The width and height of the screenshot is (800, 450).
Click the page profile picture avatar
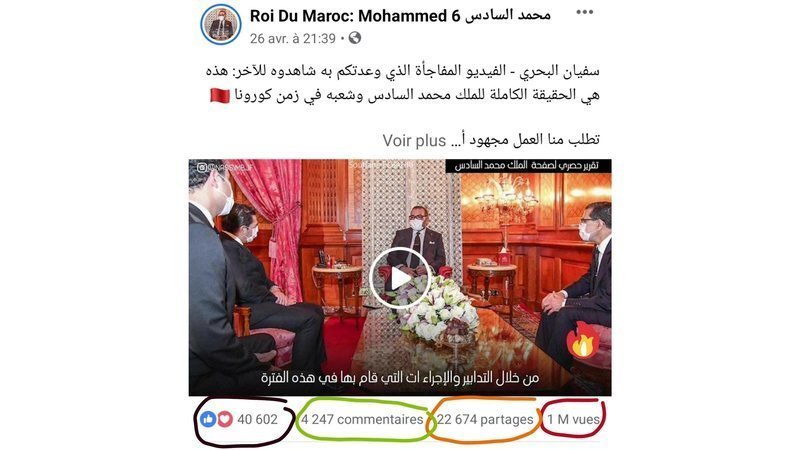click(220, 24)
